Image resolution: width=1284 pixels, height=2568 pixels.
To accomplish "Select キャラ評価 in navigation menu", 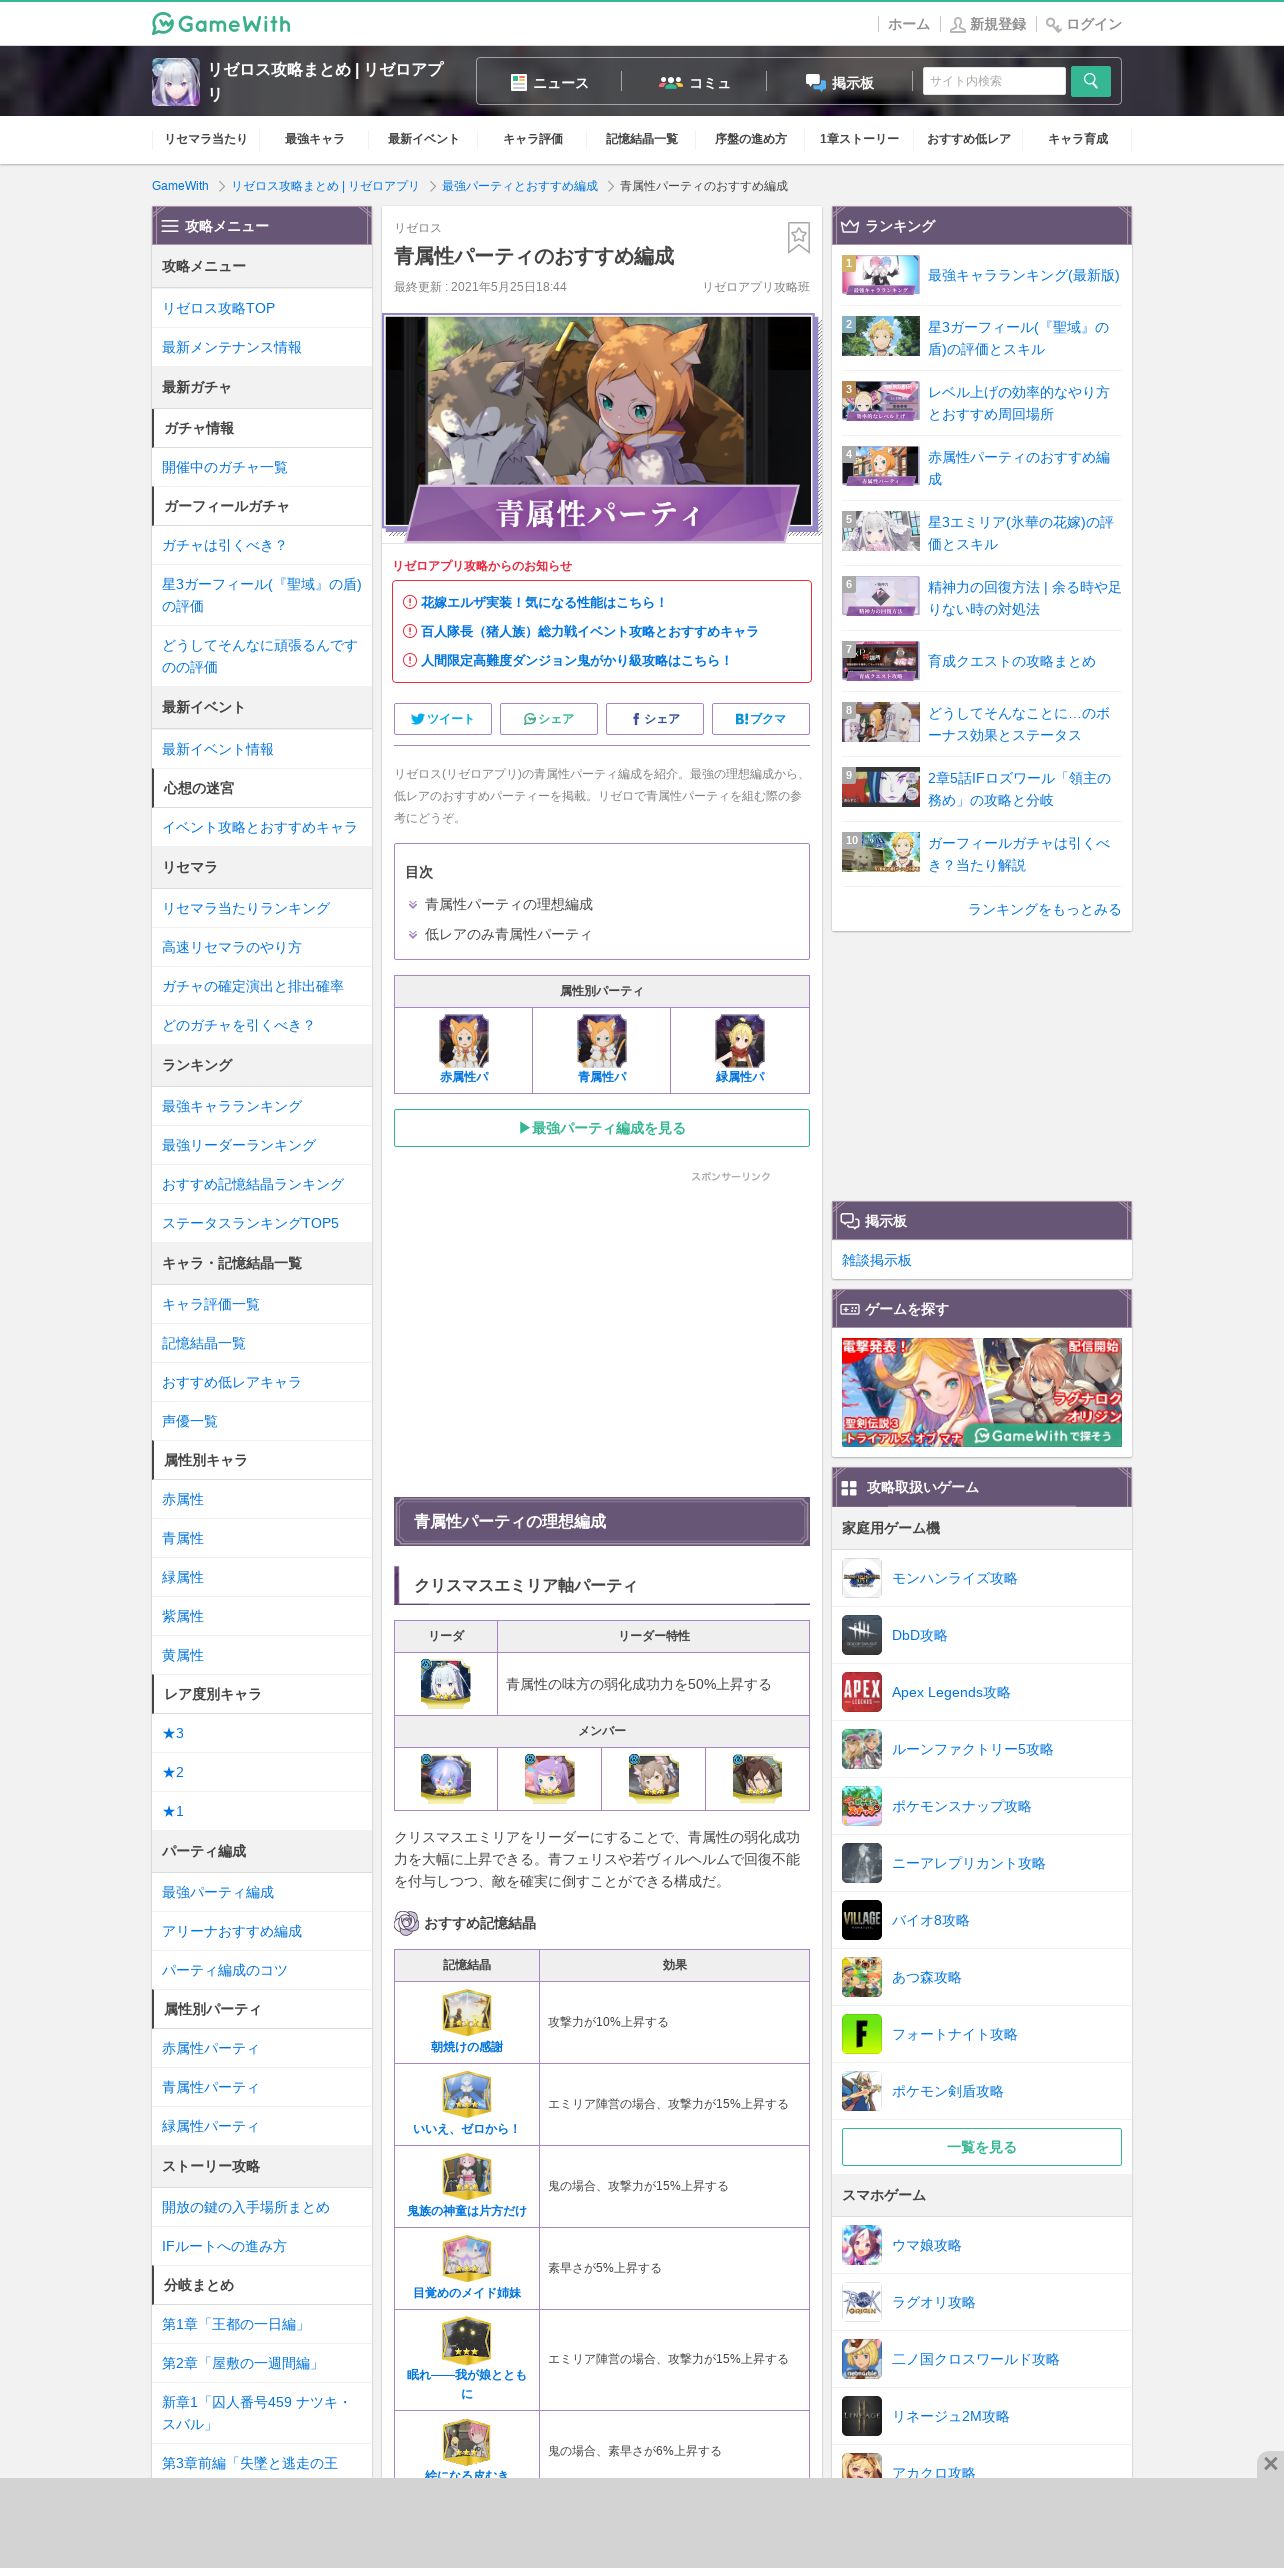I will [533, 139].
